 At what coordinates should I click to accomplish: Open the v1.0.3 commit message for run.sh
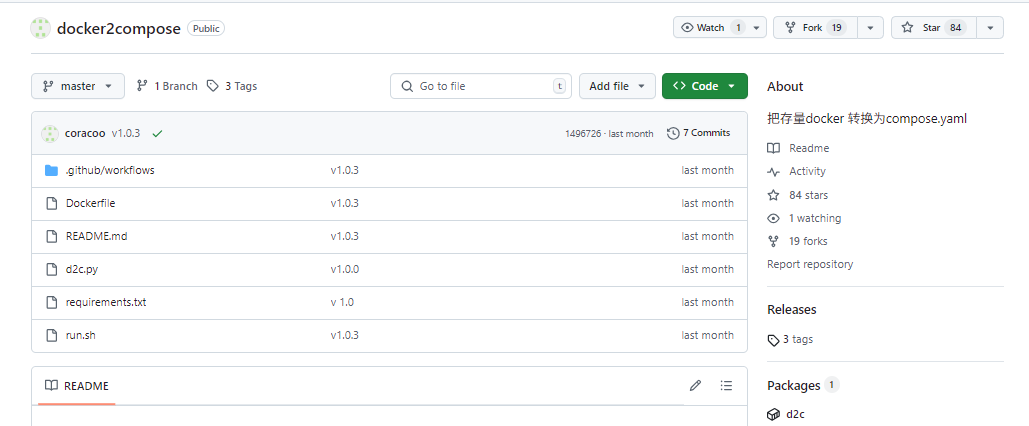click(x=345, y=335)
